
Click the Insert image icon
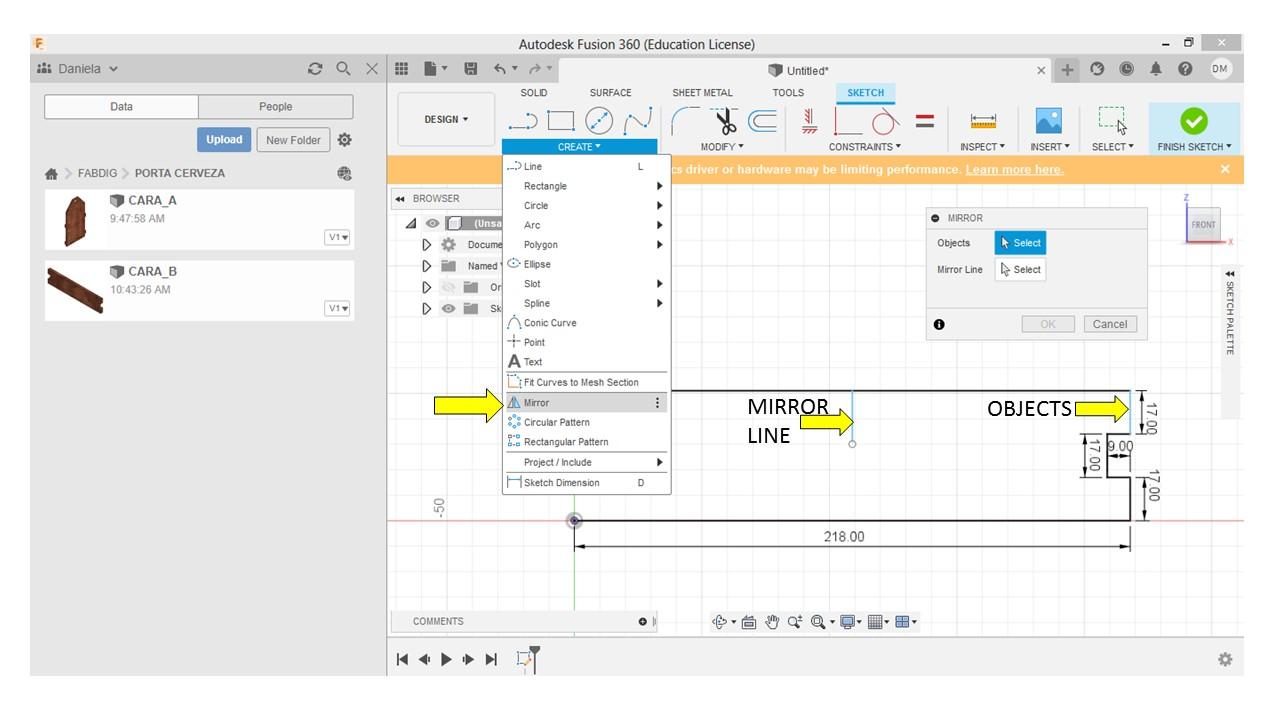pos(1049,121)
